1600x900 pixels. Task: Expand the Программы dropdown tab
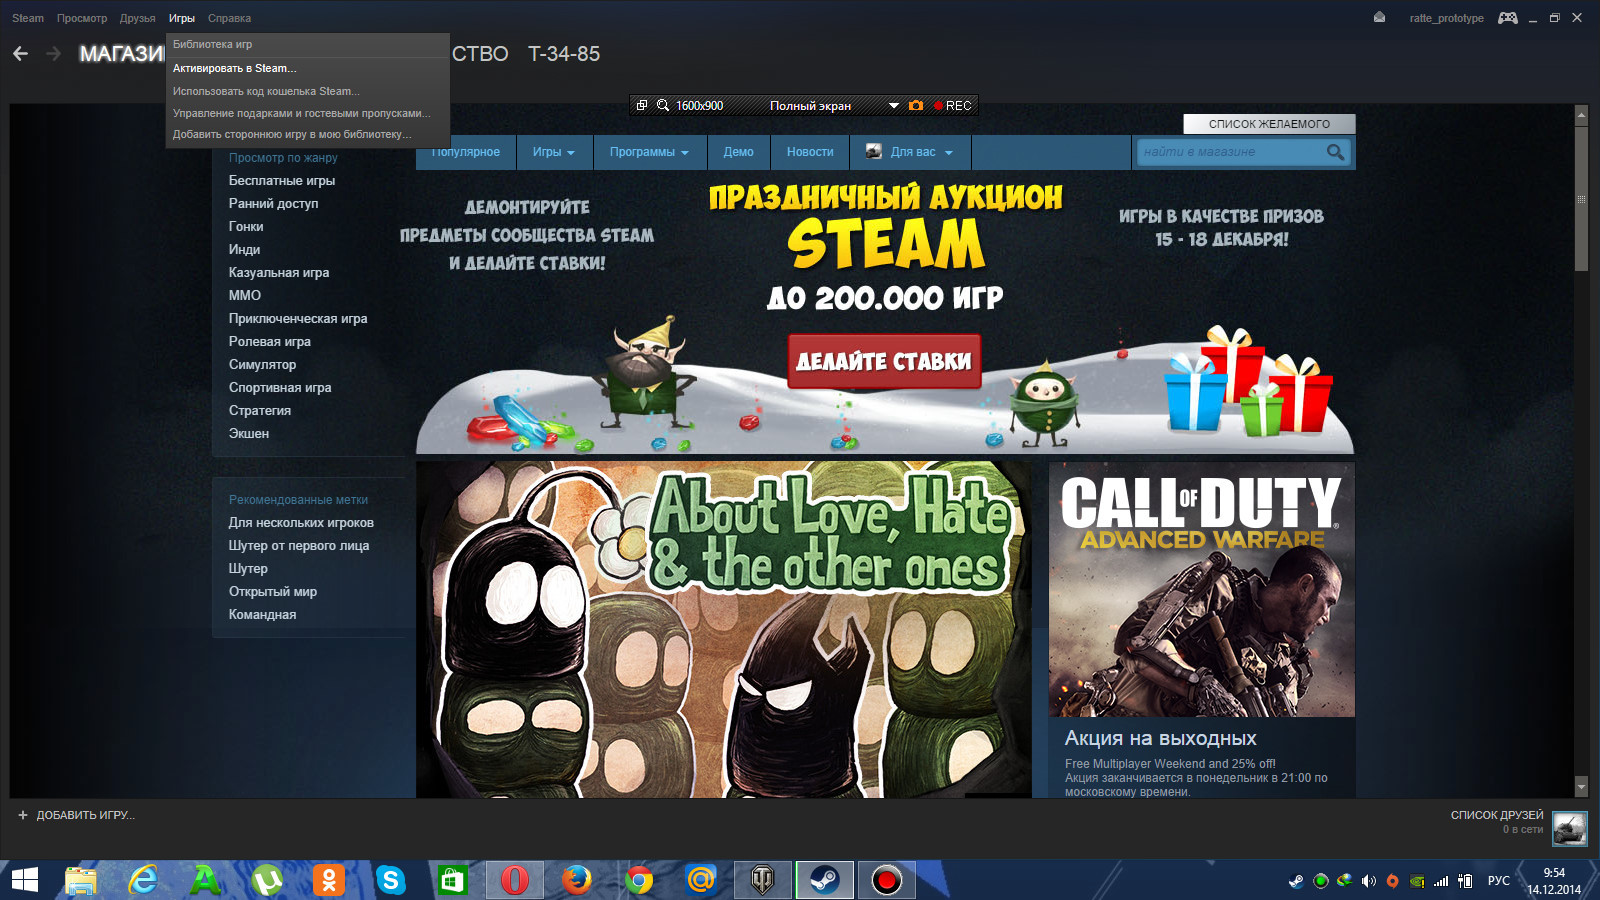[650, 152]
